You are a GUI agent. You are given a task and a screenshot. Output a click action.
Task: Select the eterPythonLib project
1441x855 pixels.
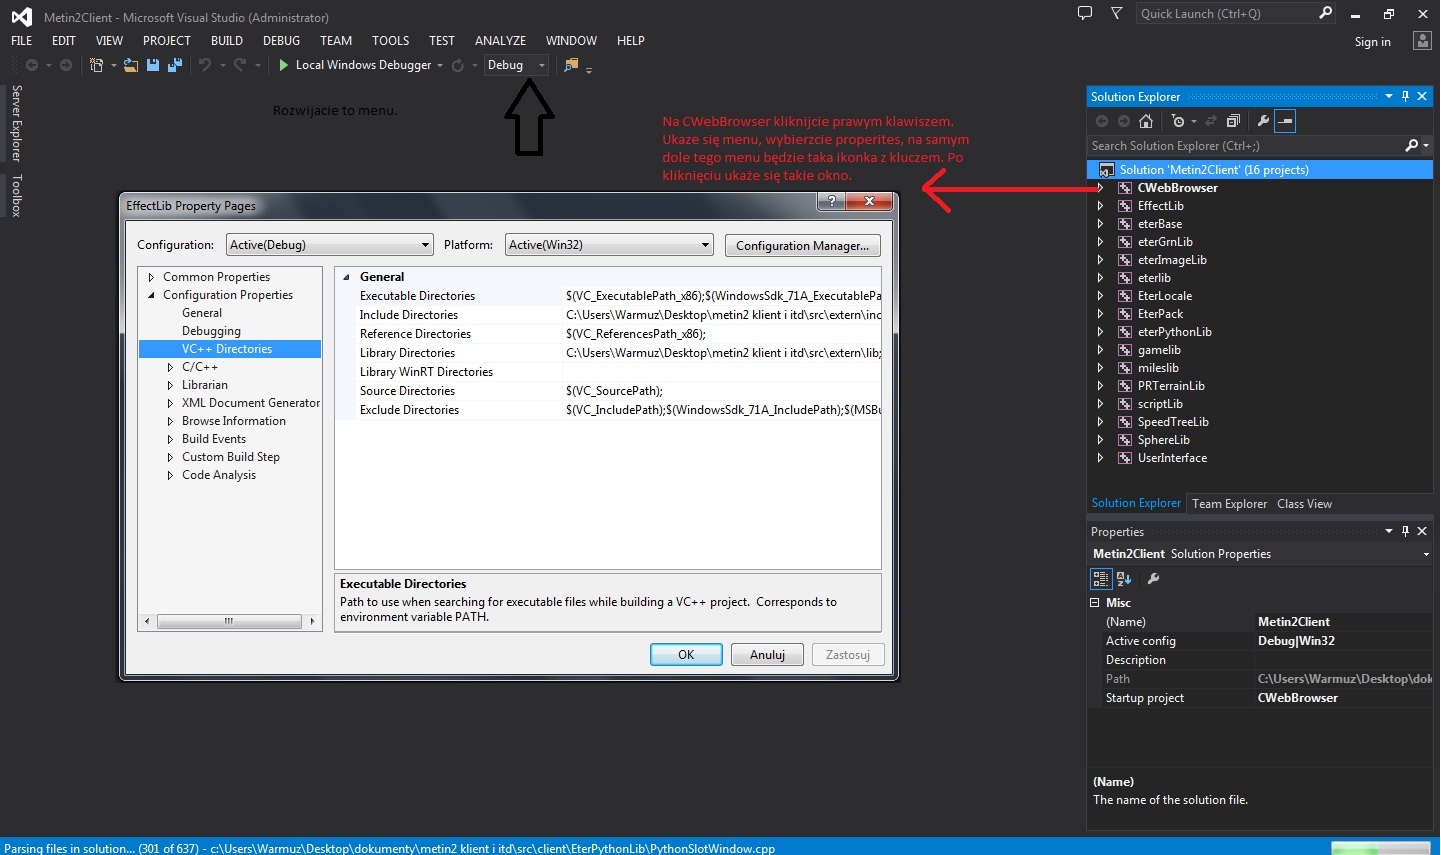(x=1174, y=332)
